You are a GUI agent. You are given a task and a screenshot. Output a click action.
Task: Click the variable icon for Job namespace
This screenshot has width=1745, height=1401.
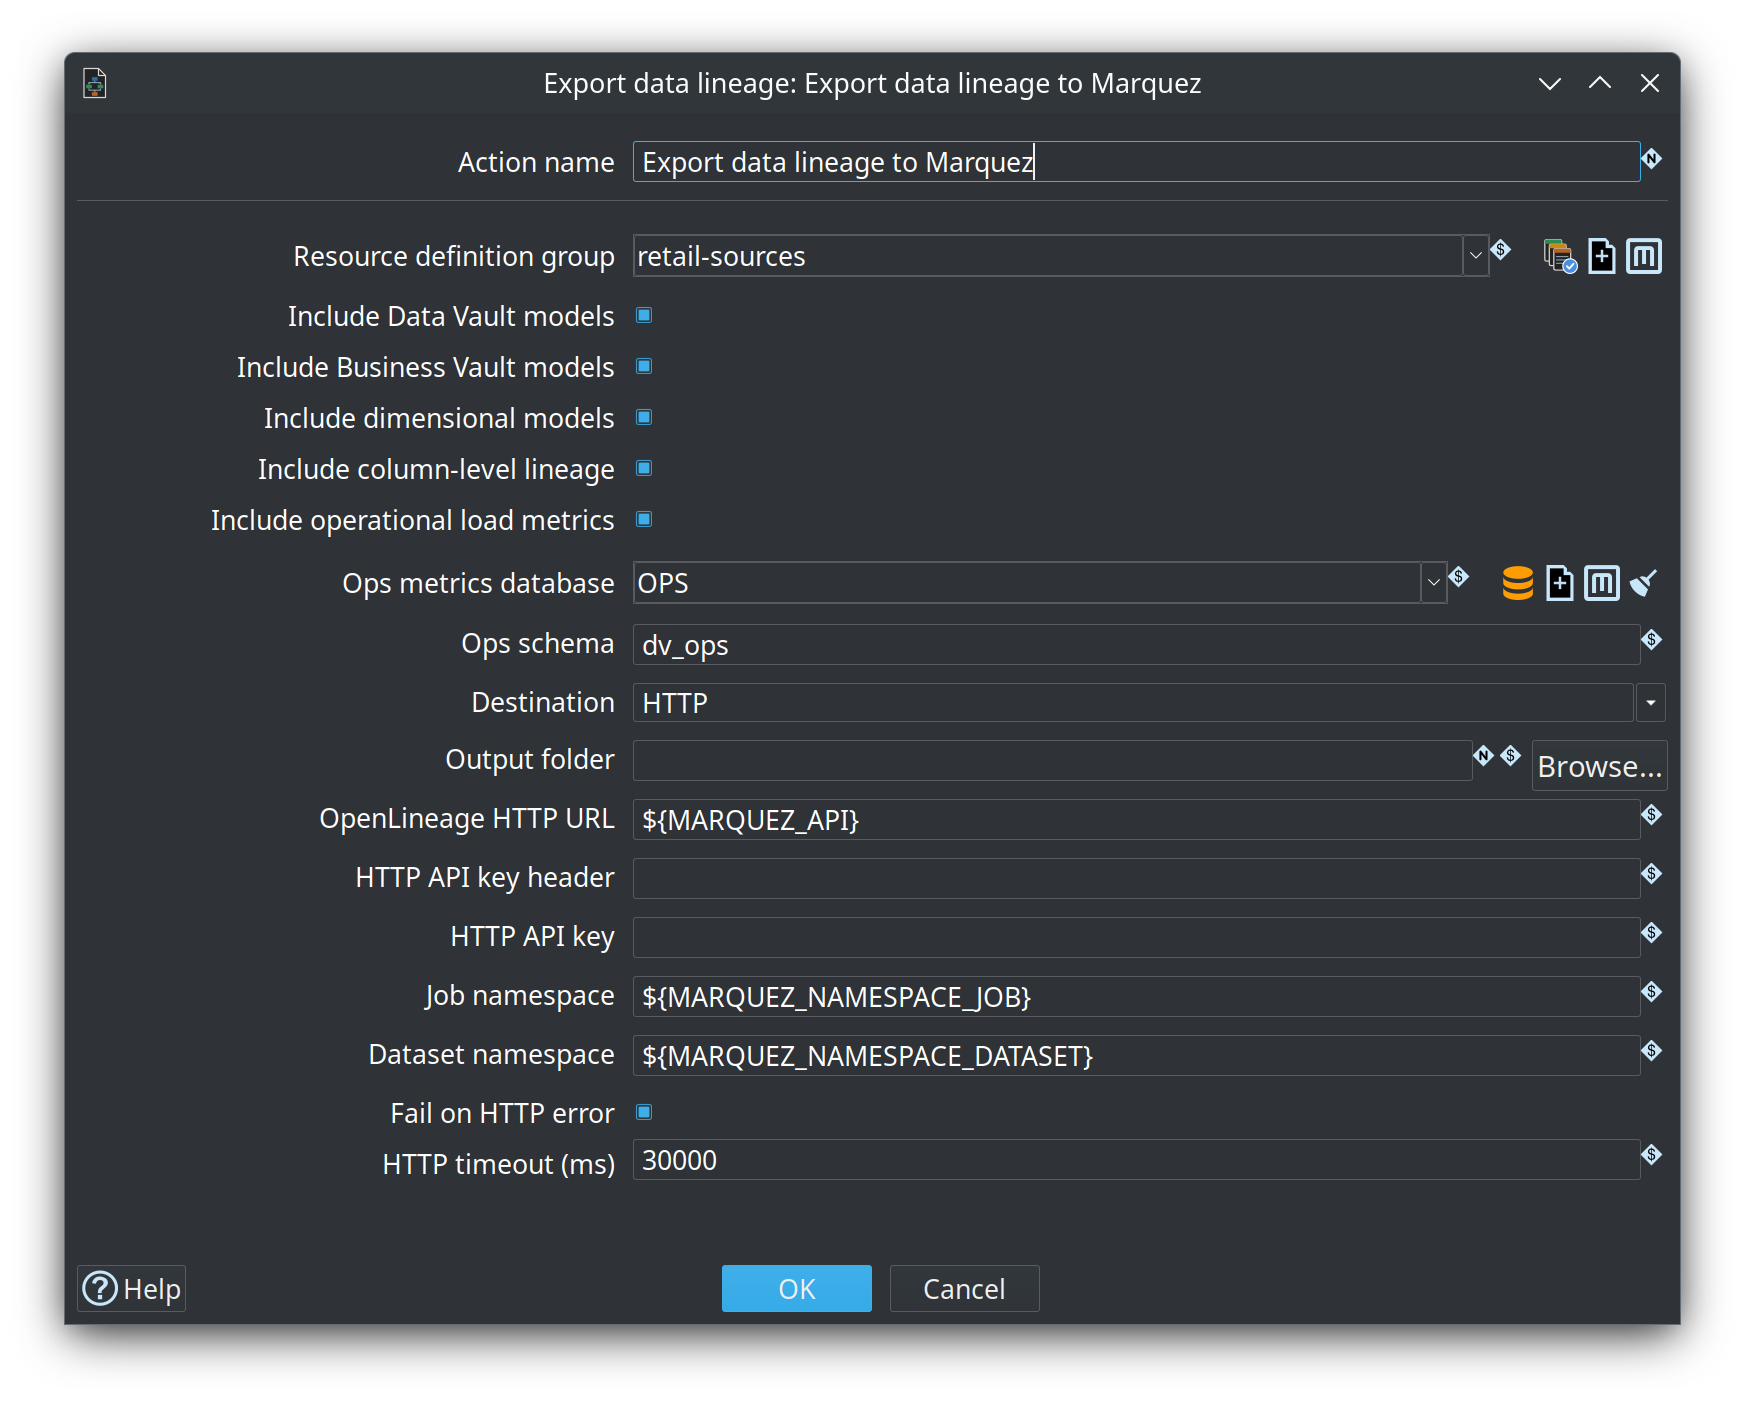[x=1651, y=991]
